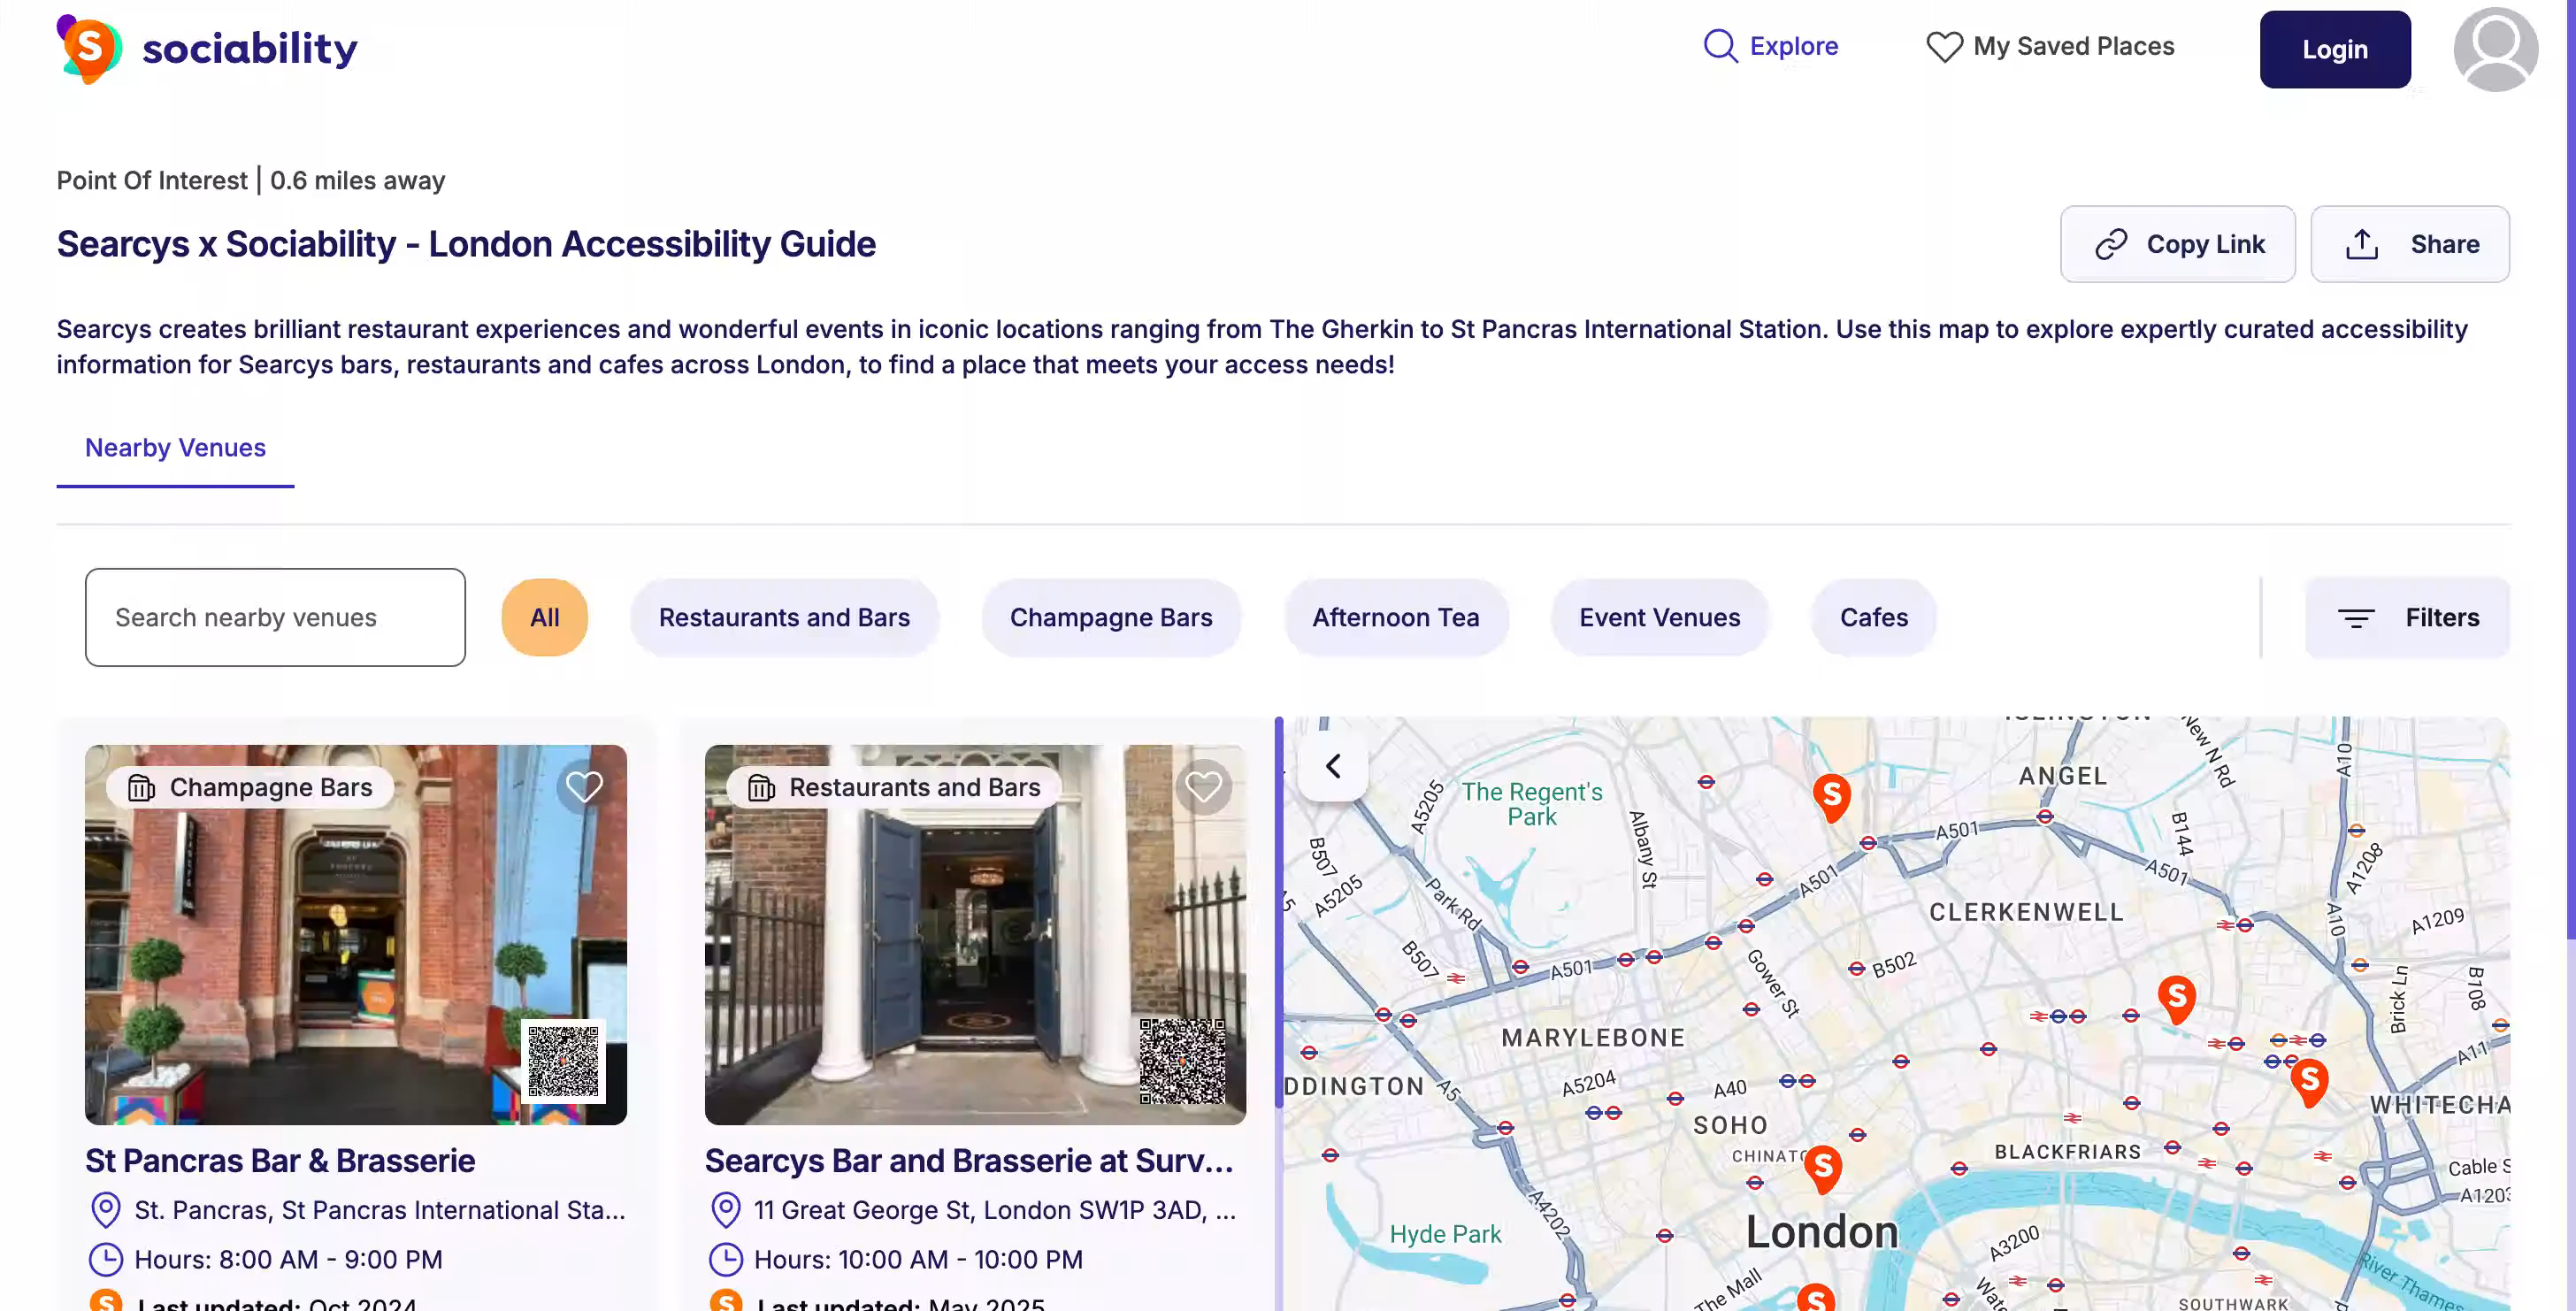Click the upload icon in Share
2576x1311 pixels.
pyautogui.click(x=2362, y=244)
